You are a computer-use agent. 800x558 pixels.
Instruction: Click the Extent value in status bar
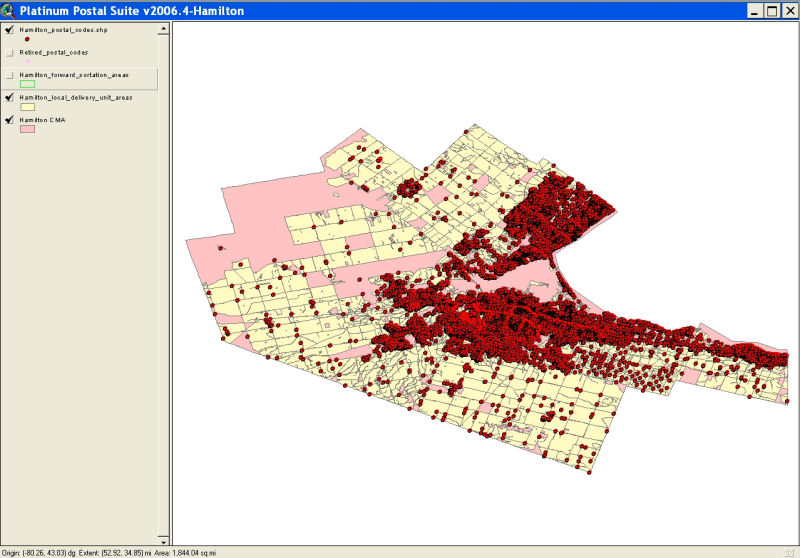(115, 553)
